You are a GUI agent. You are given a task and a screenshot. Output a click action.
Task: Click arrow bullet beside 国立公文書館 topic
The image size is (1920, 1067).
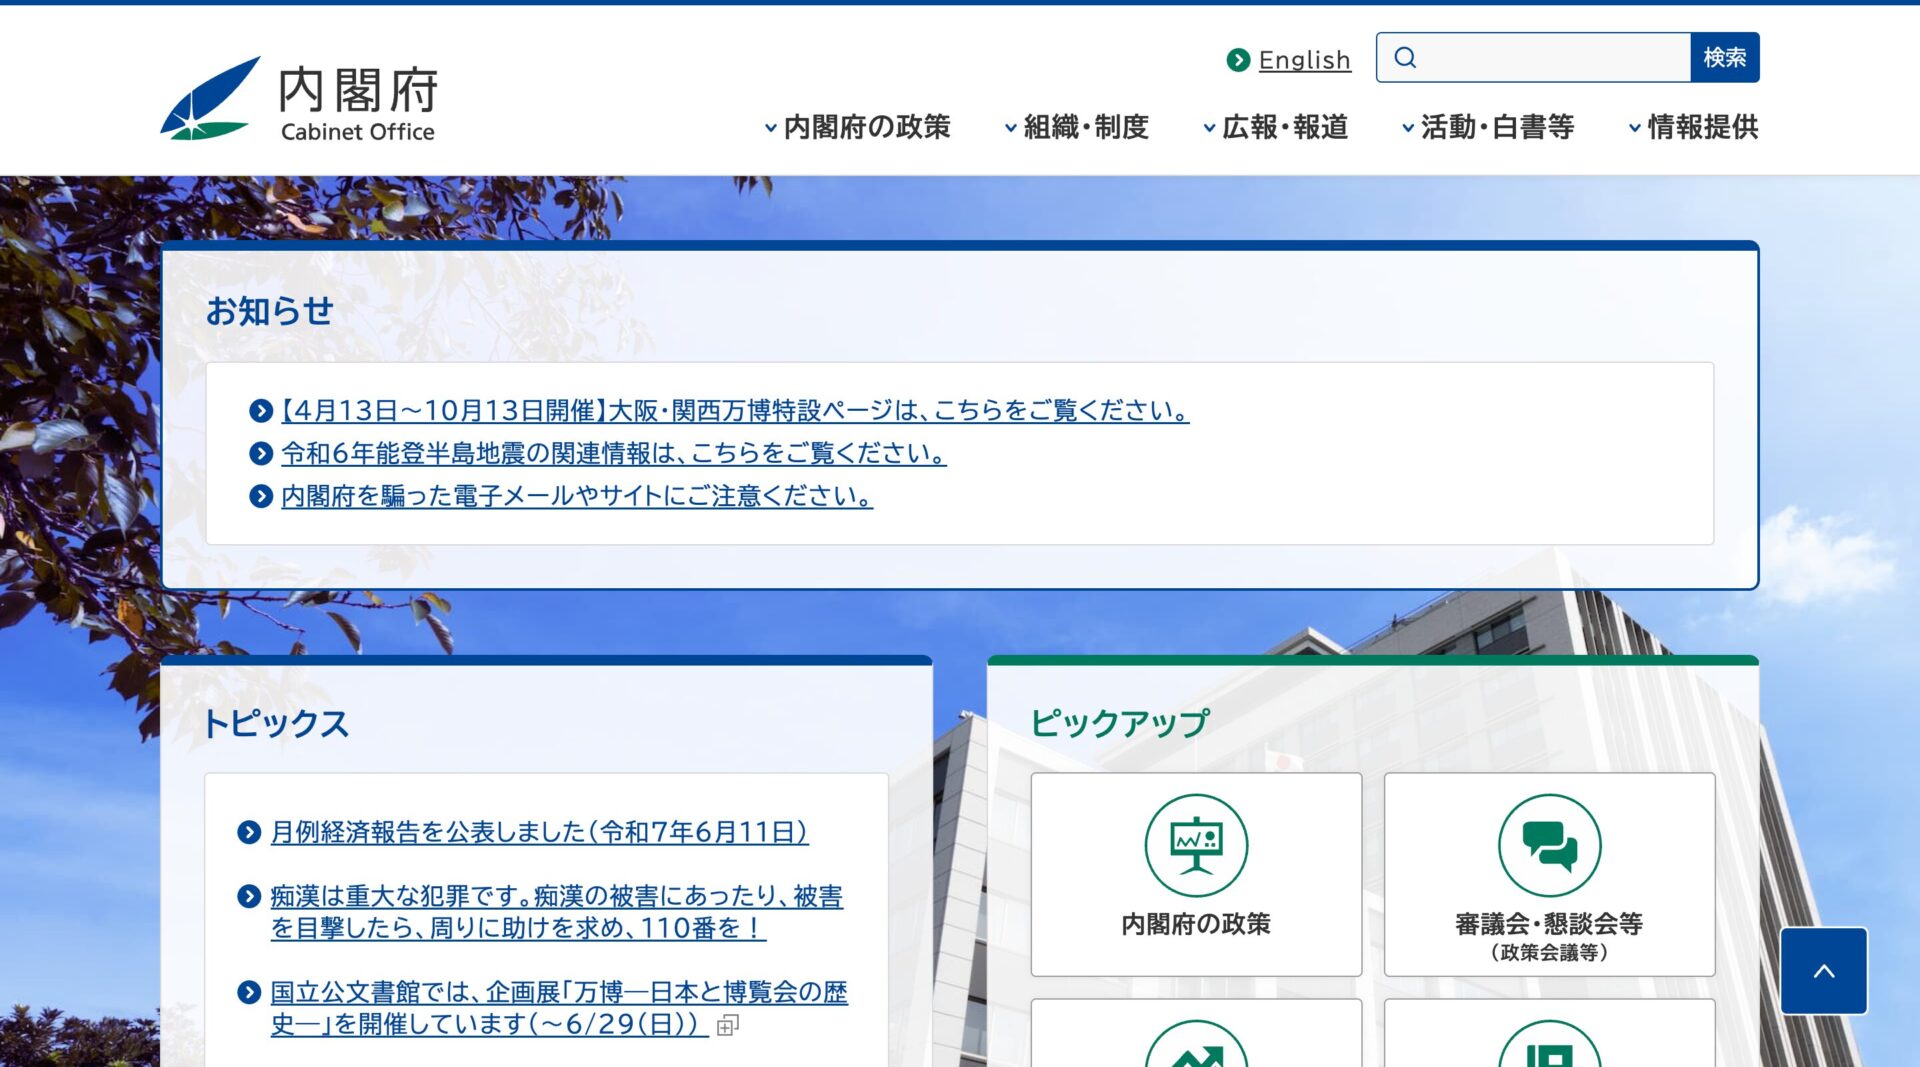[x=249, y=993]
